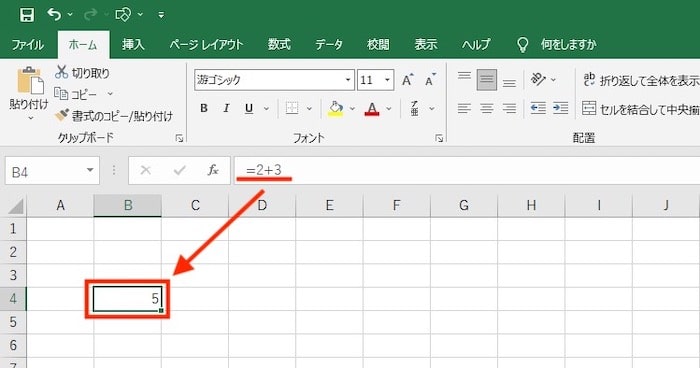Click the text orientation icon

[x=538, y=79]
